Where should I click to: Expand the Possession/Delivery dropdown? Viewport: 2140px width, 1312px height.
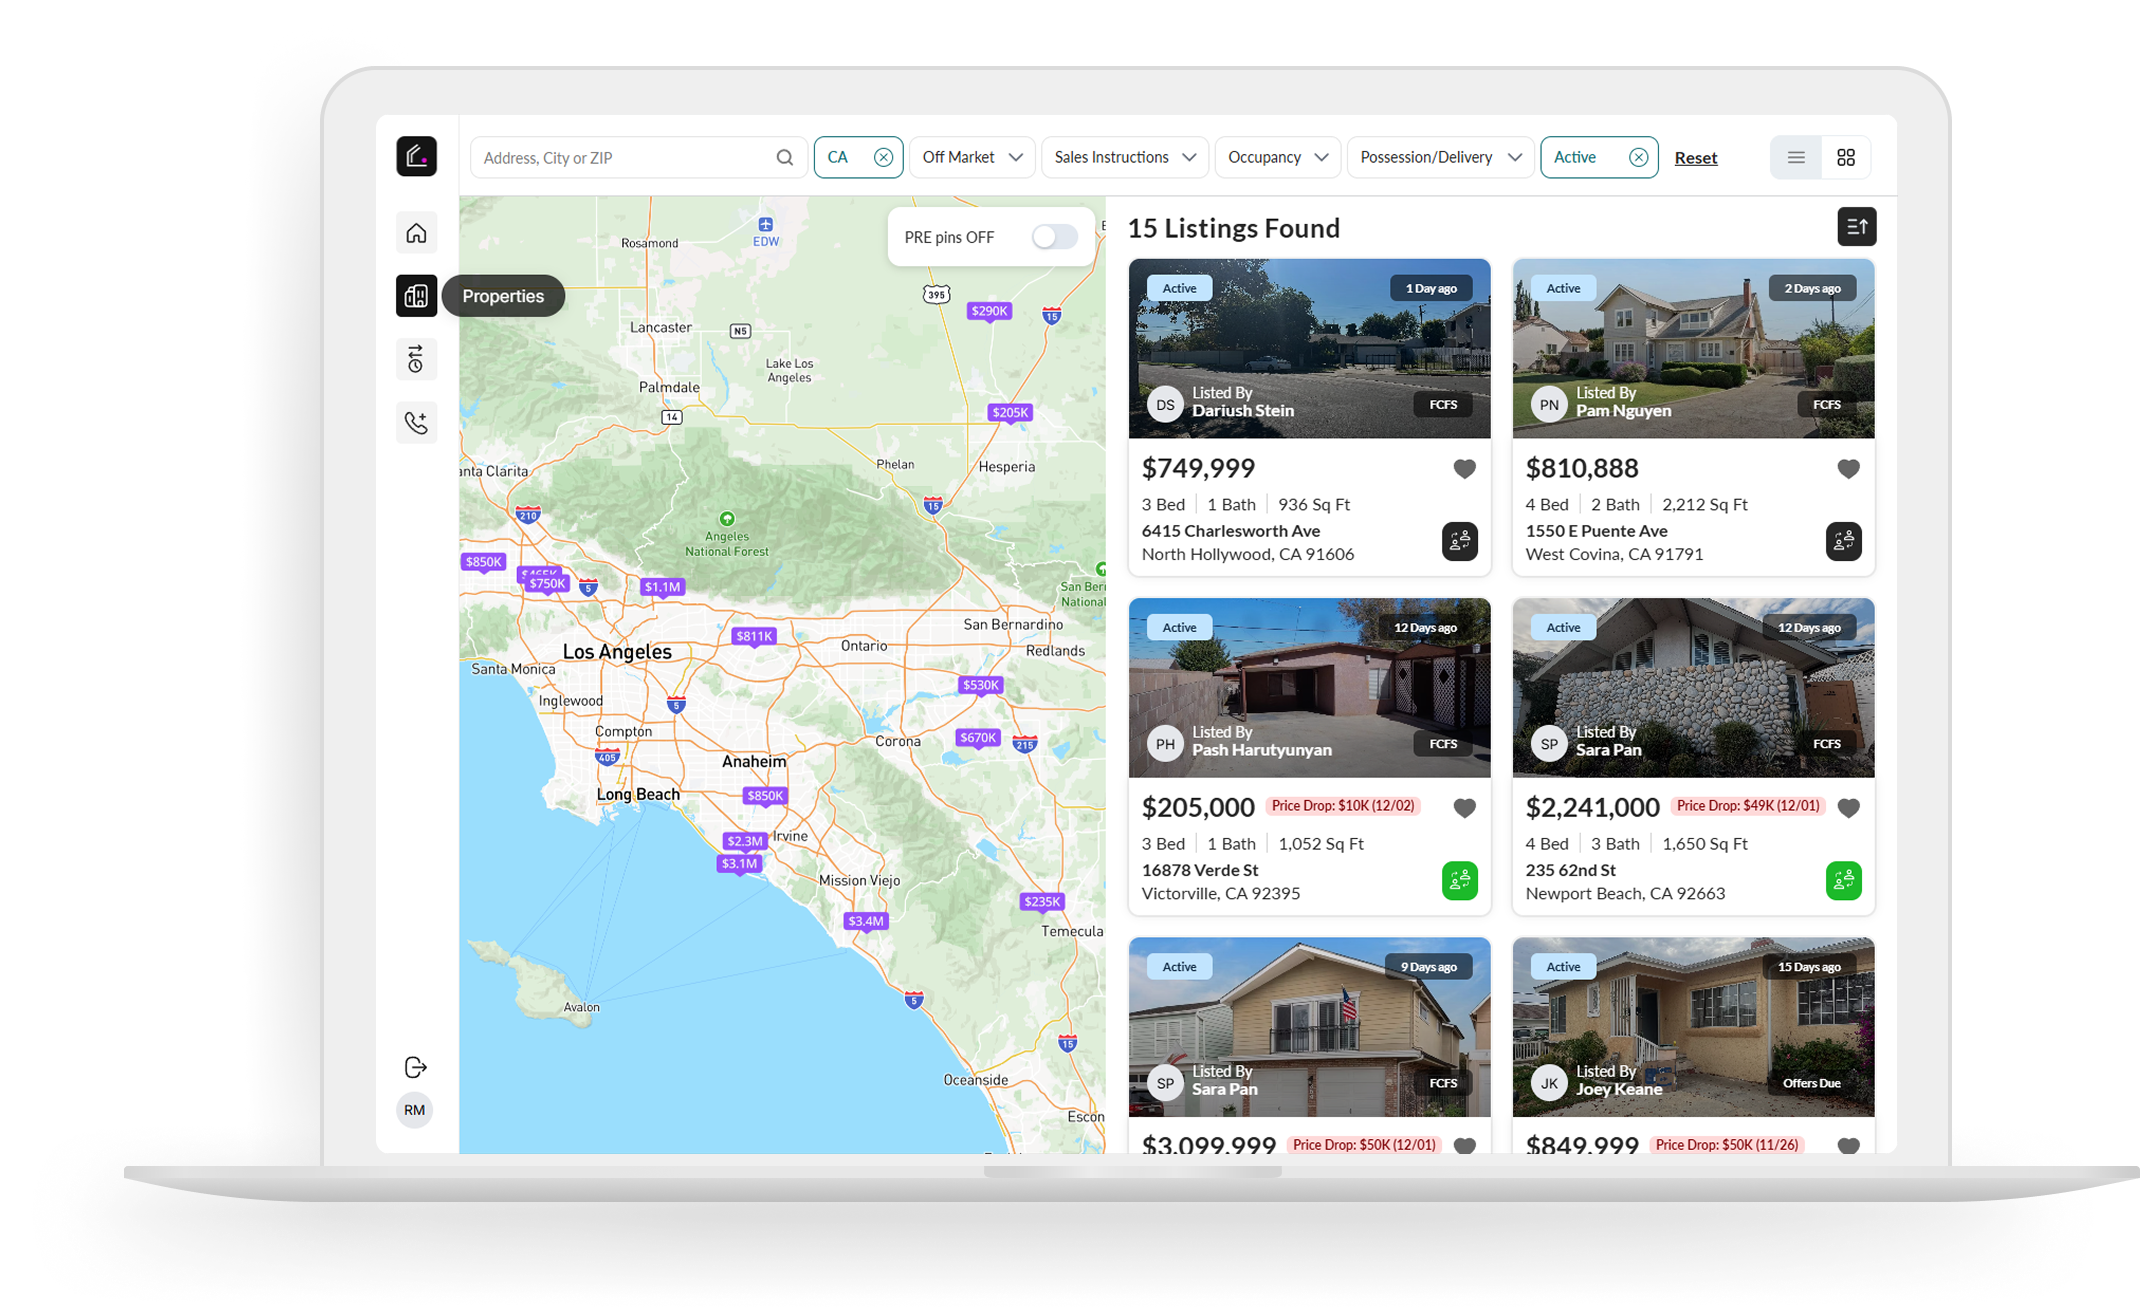[x=1441, y=158]
